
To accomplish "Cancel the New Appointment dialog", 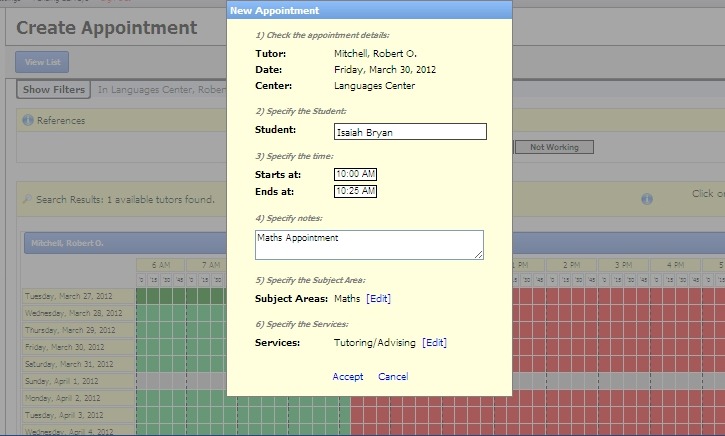I will [393, 376].
